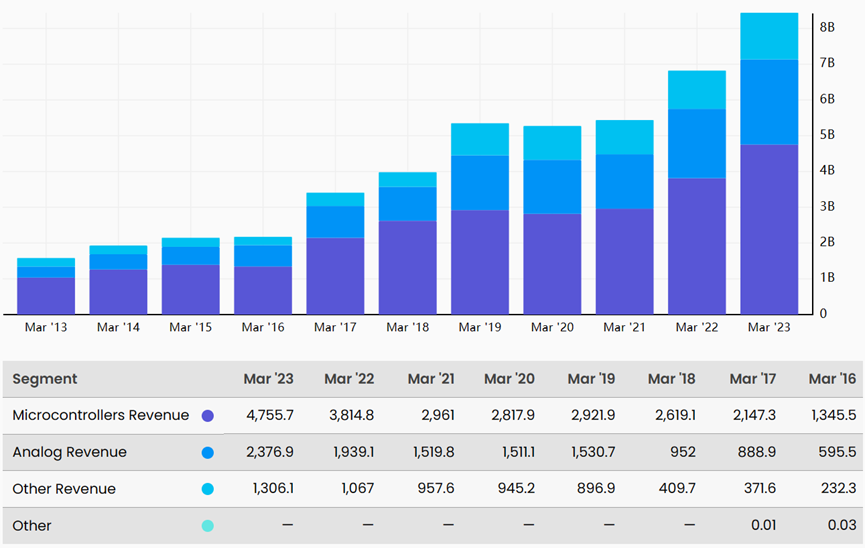Click the Analog Revenue blue legend dot
This screenshot has width=865, height=548.
pos(207,453)
